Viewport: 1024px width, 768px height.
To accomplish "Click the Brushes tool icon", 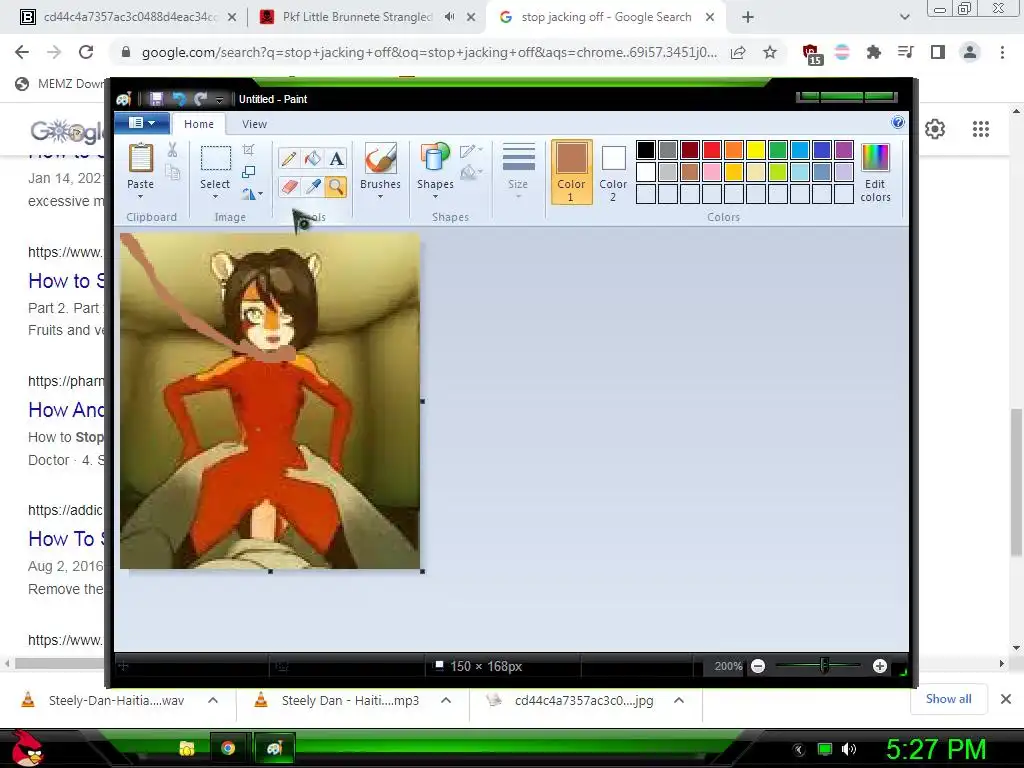I will coord(380,159).
